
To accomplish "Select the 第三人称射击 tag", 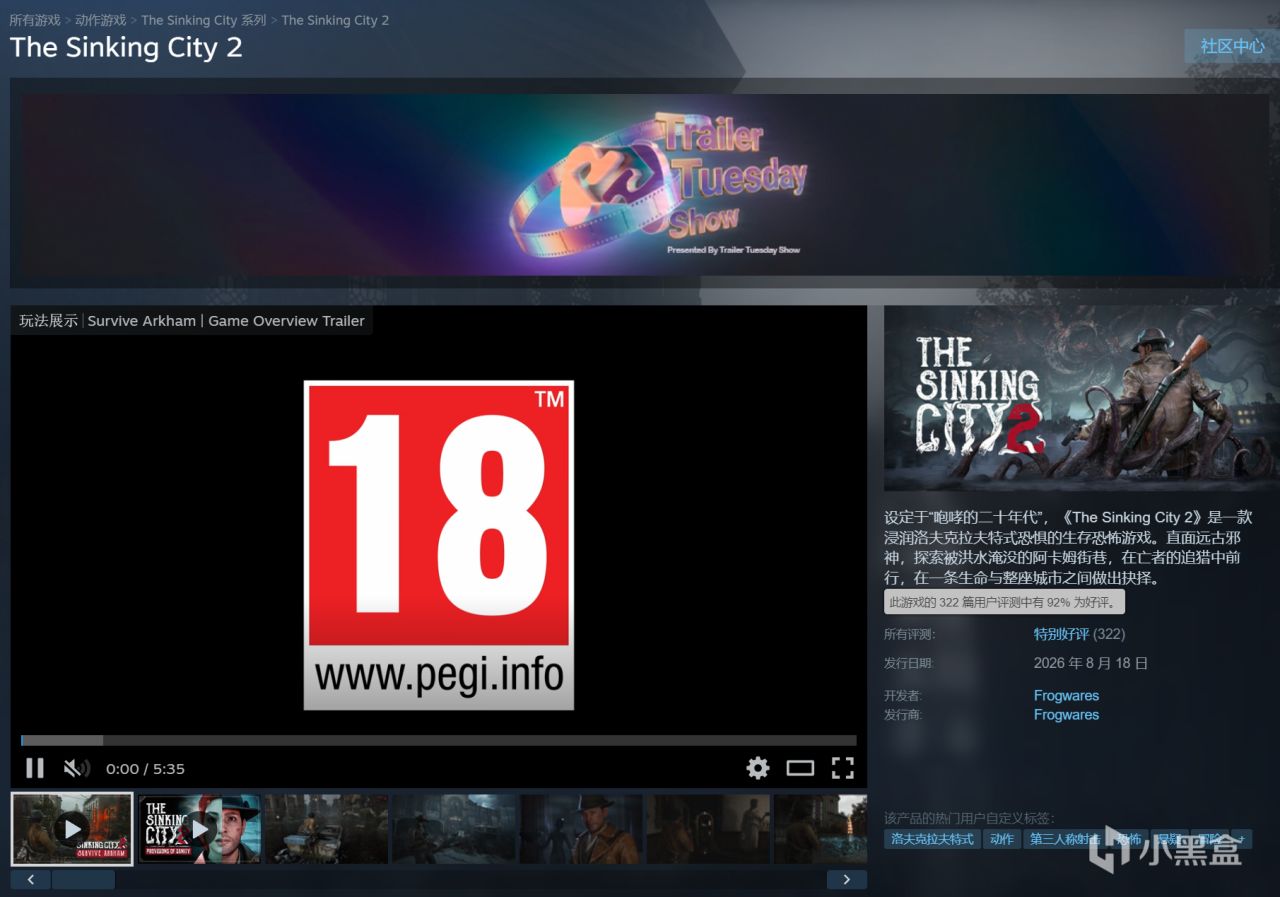I will [1063, 839].
